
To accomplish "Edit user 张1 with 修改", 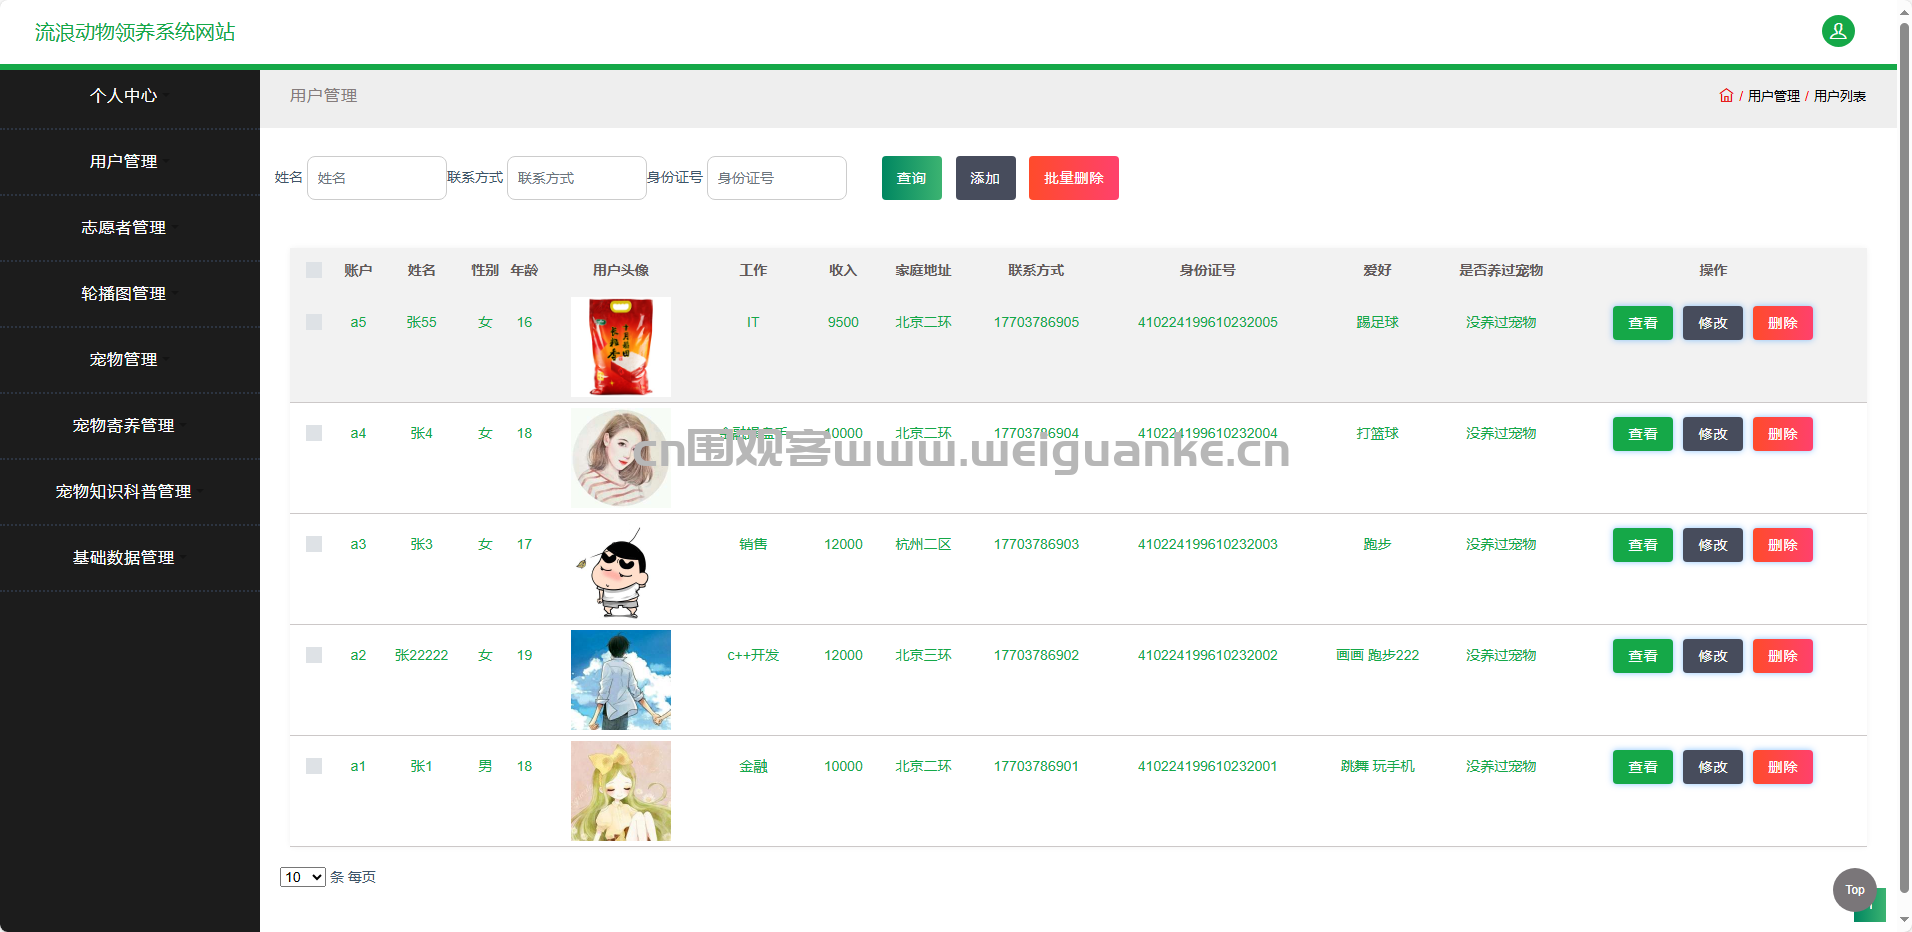I will pos(1713,767).
